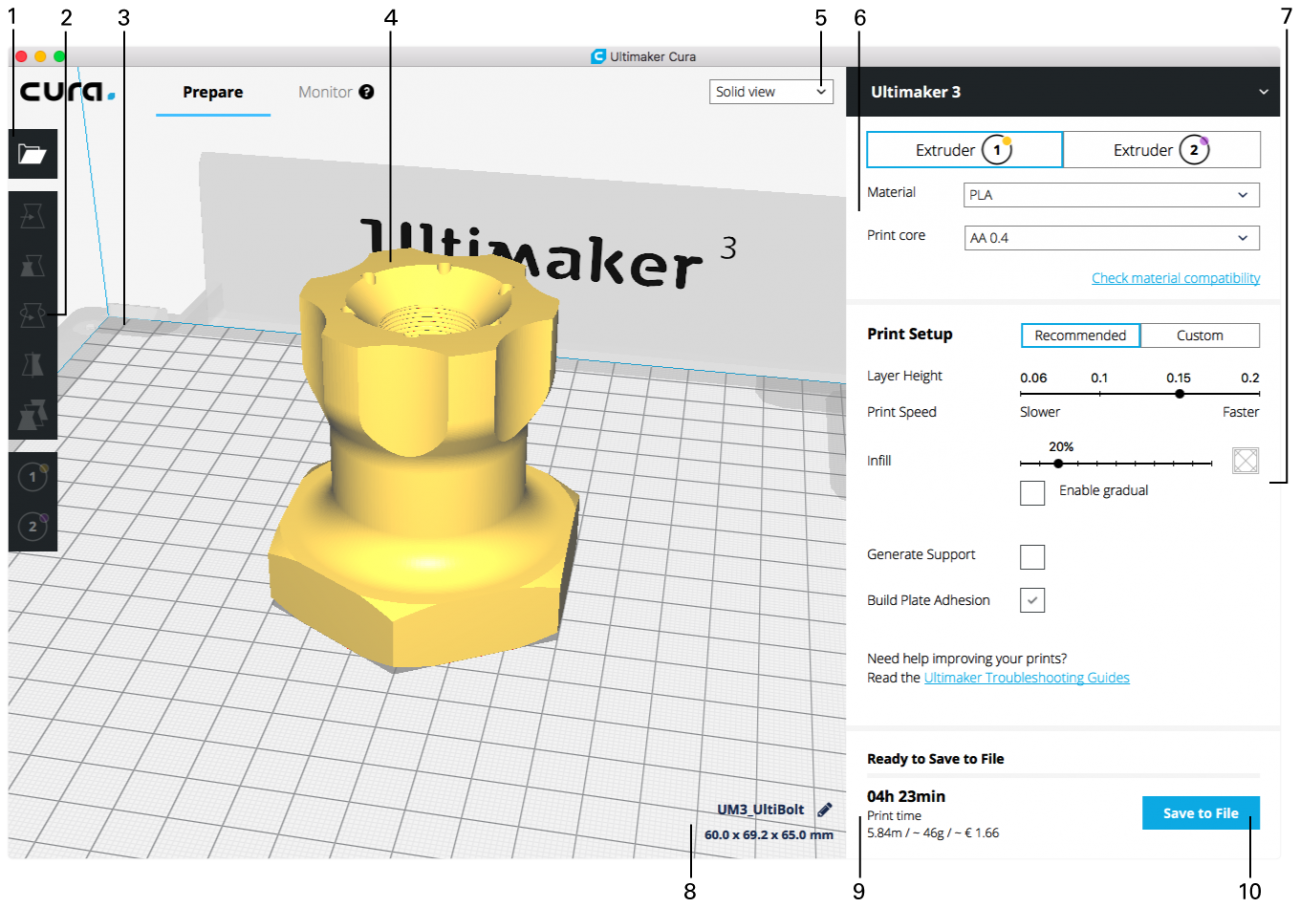Expand the Print core AA 0.4 dropdown
The image size is (1300, 908).
(1110, 238)
